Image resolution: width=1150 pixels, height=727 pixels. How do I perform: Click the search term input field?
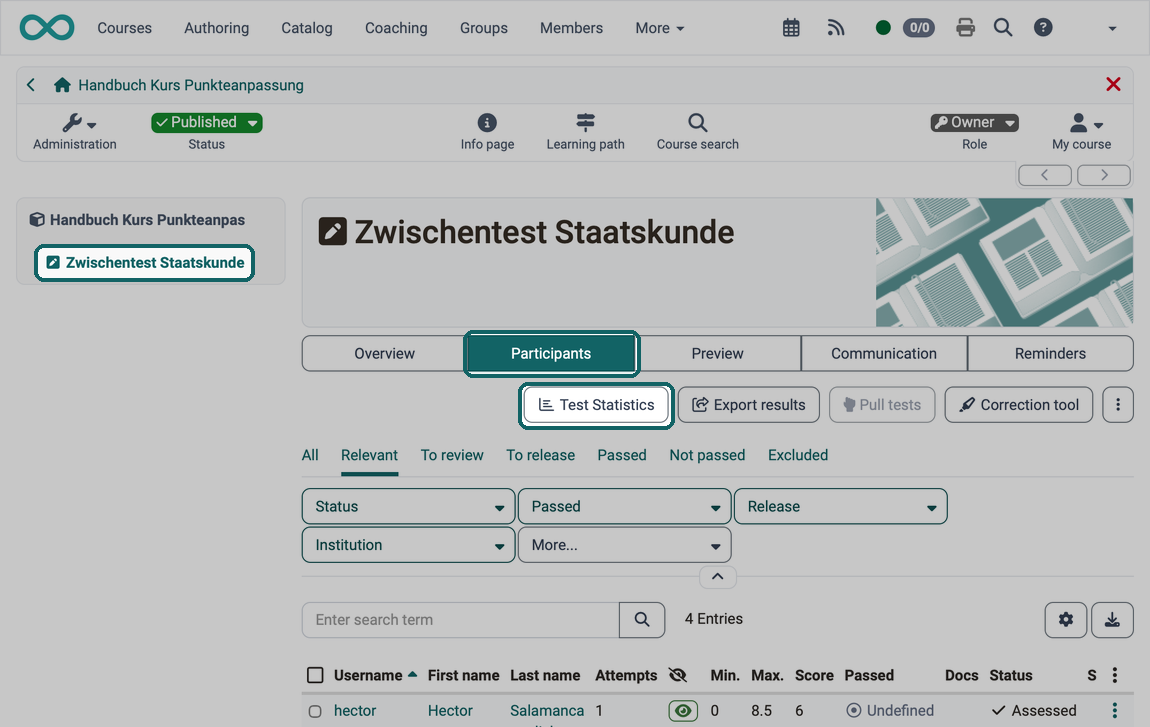tap(461, 620)
